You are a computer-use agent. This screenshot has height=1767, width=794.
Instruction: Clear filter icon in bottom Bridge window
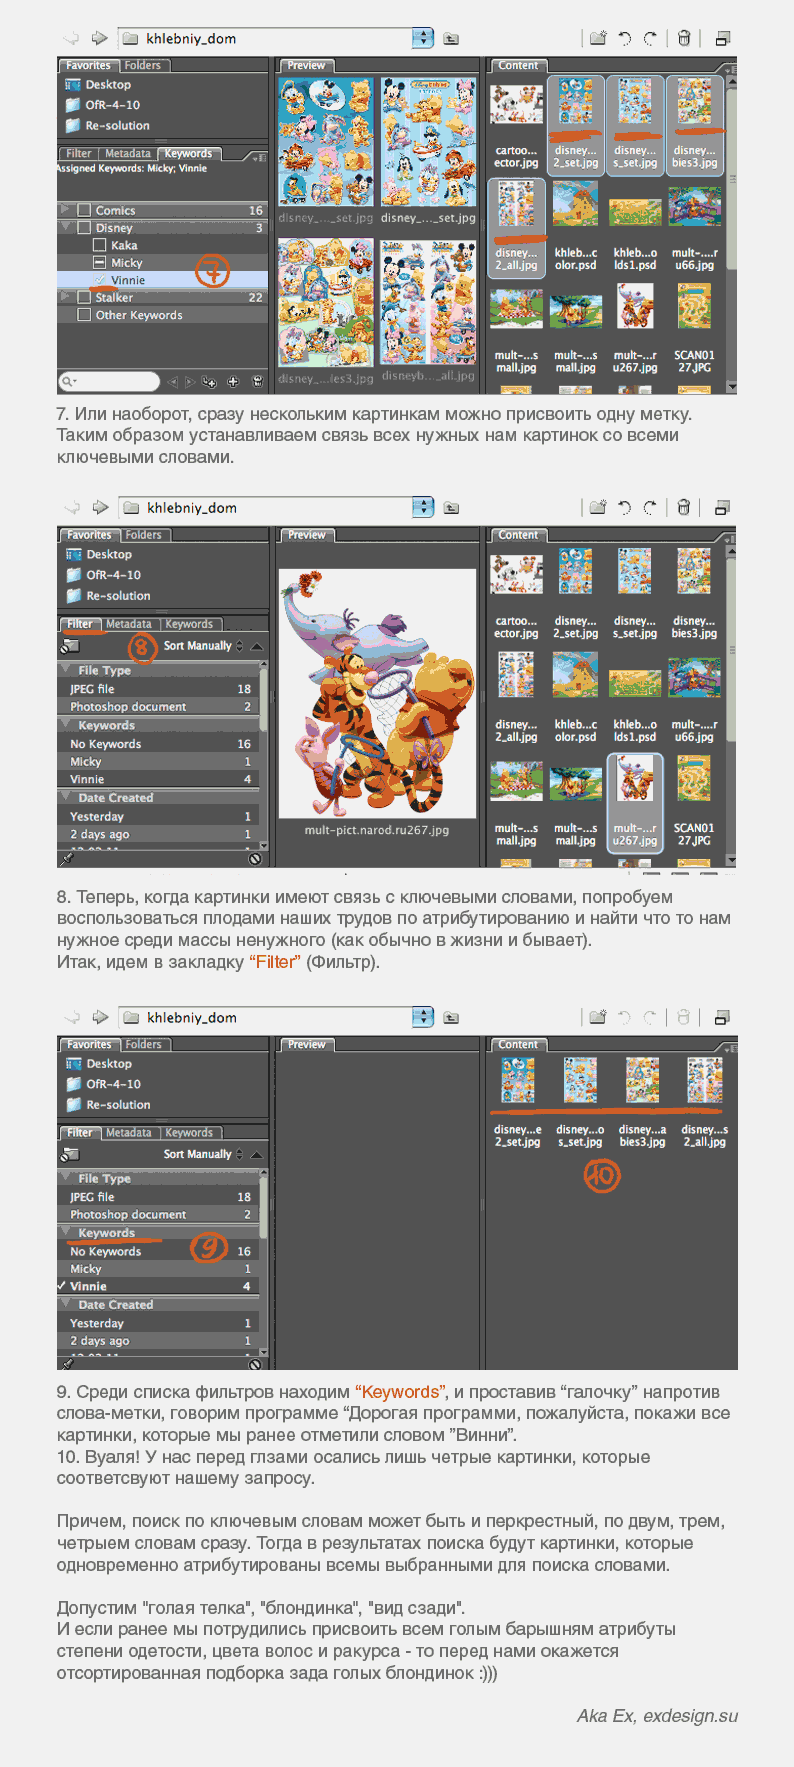point(255,1364)
